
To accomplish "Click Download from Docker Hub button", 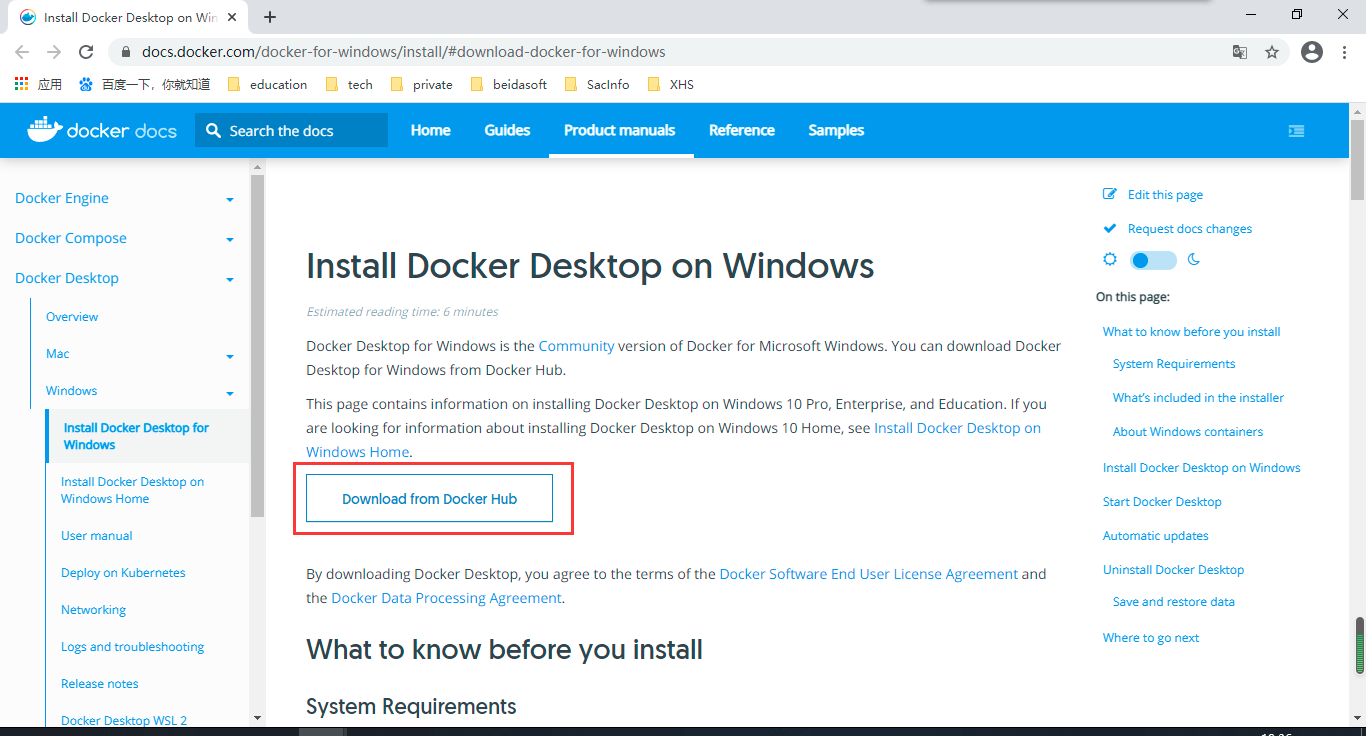I will tap(429, 498).
